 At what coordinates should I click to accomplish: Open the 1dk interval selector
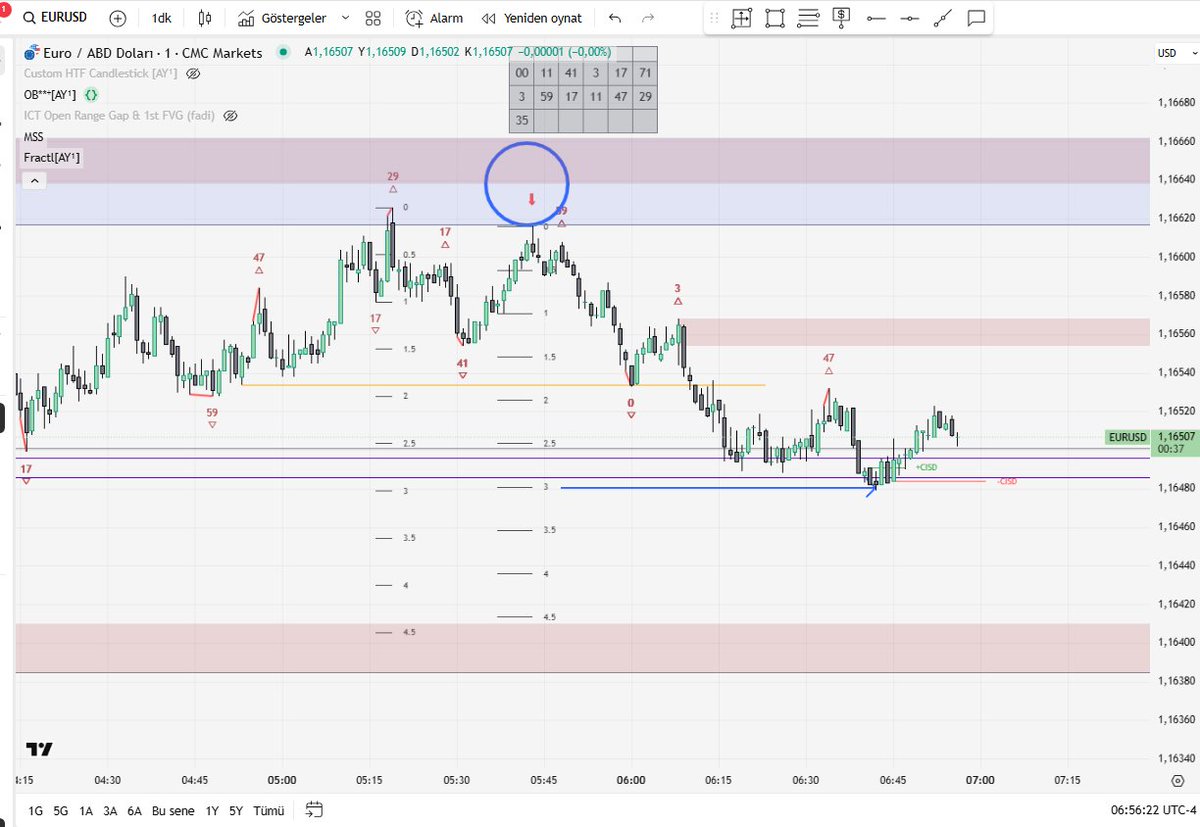point(161,18)
